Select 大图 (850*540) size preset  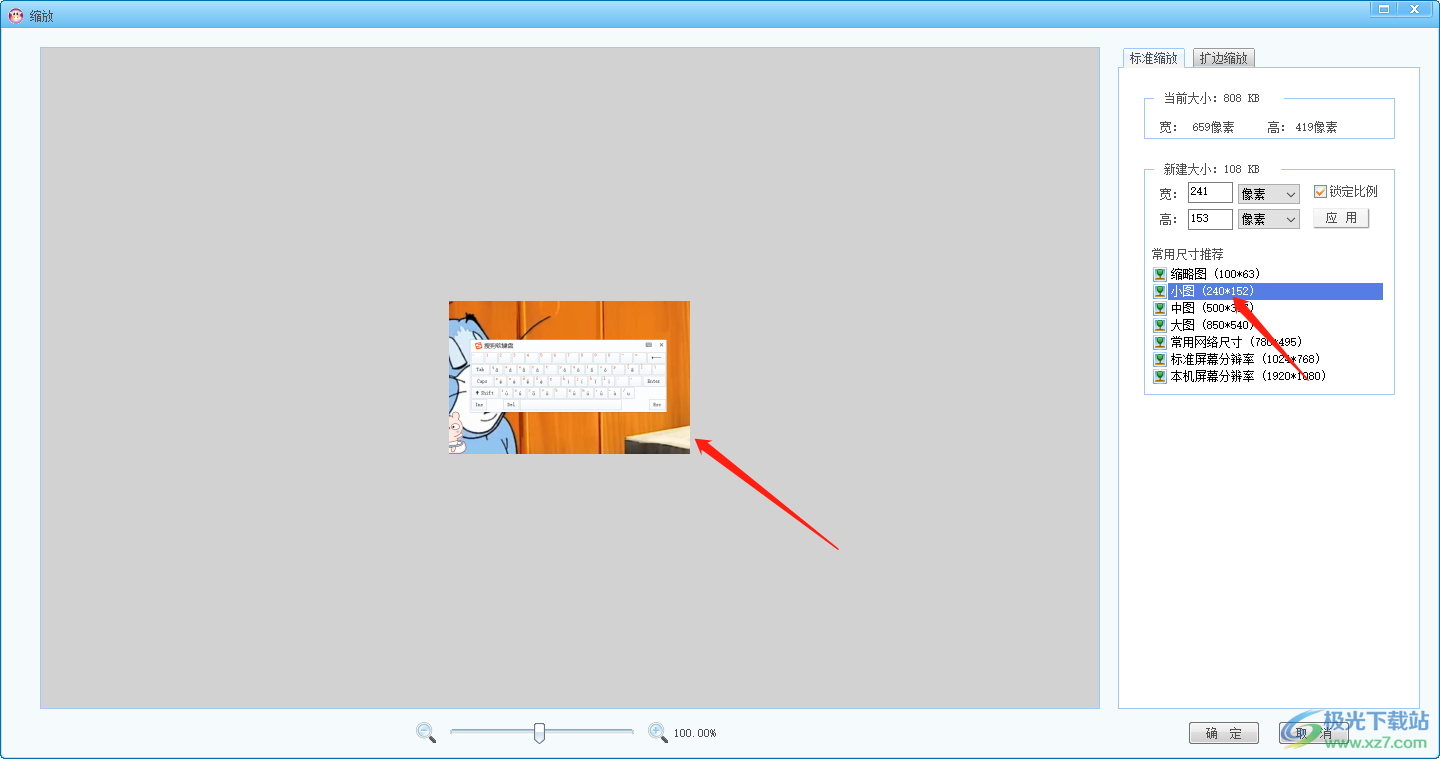pyautogui.click(x=1212, y=325)
